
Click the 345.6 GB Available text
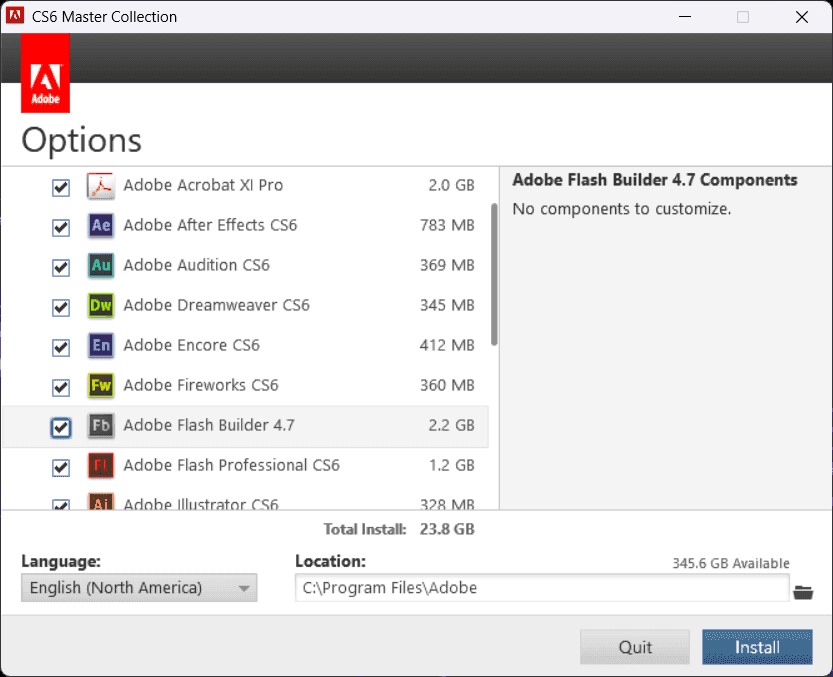coord(731,563)
